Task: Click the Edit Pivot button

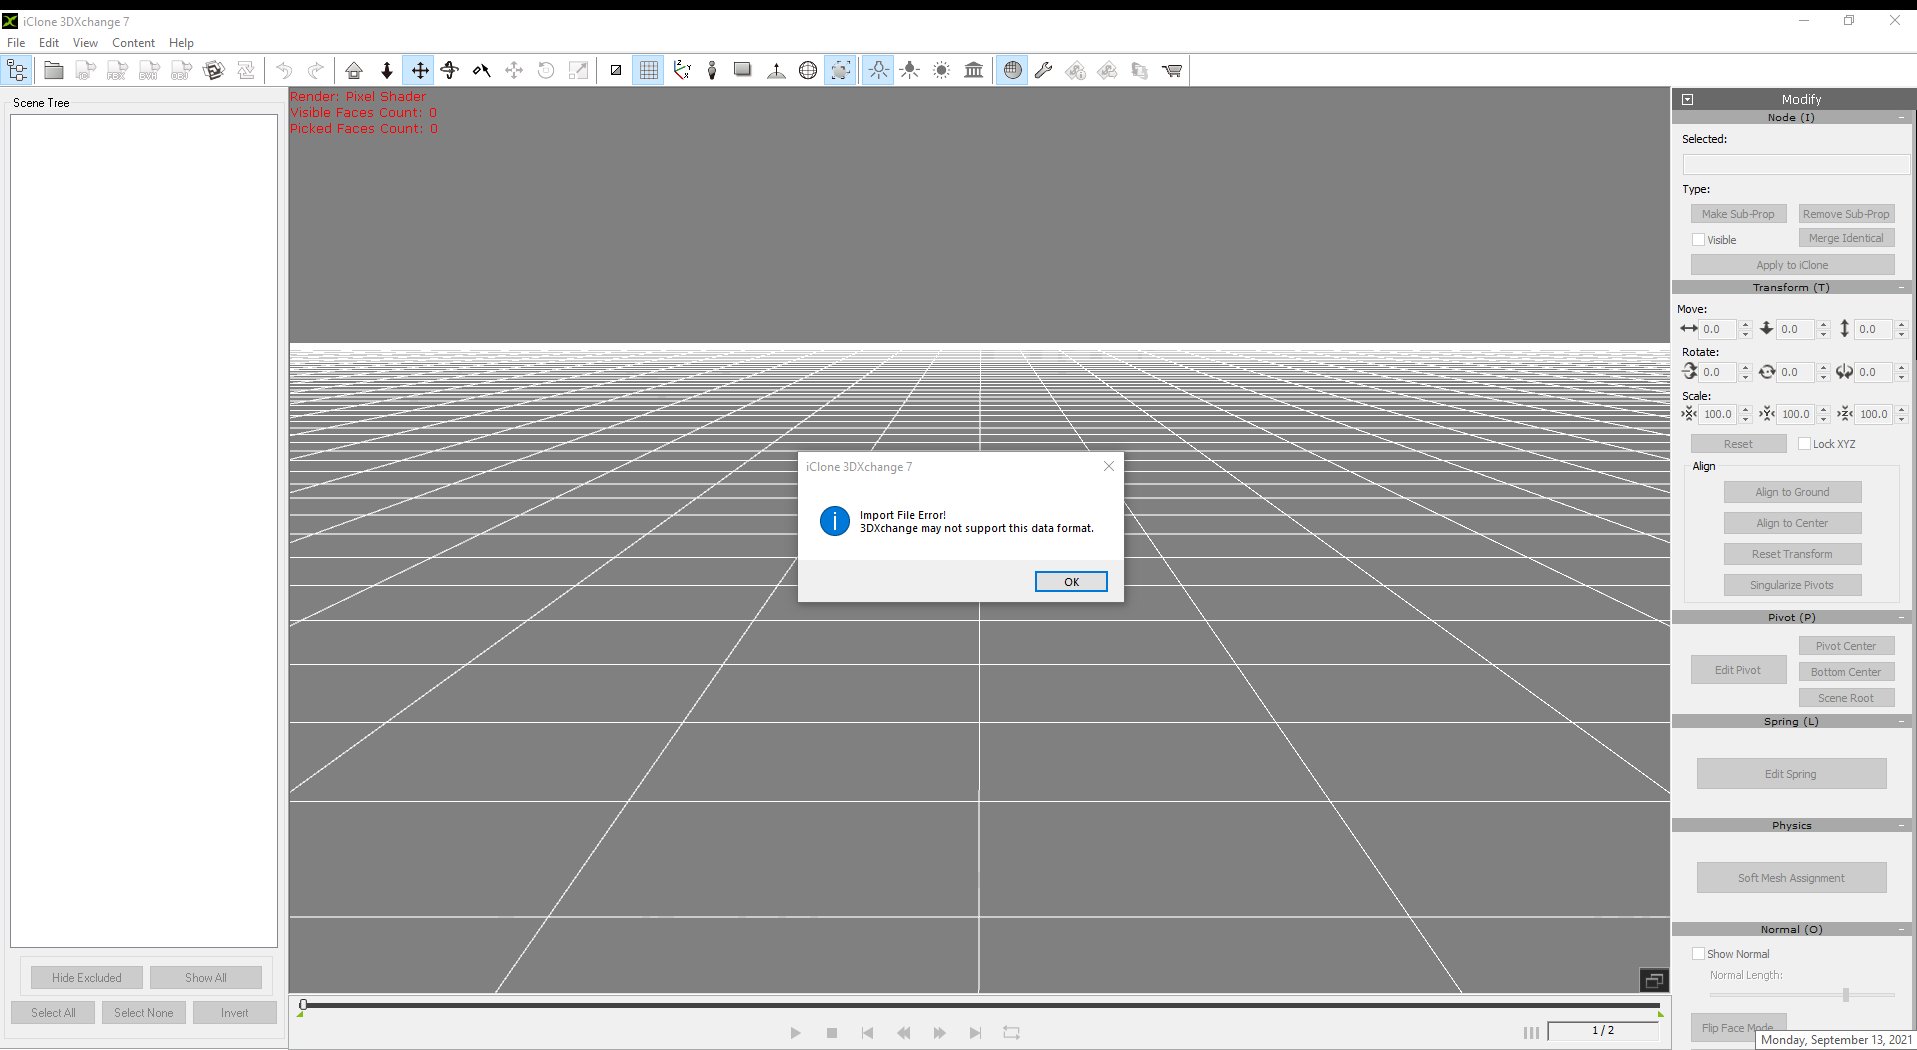Action: 1738,670
